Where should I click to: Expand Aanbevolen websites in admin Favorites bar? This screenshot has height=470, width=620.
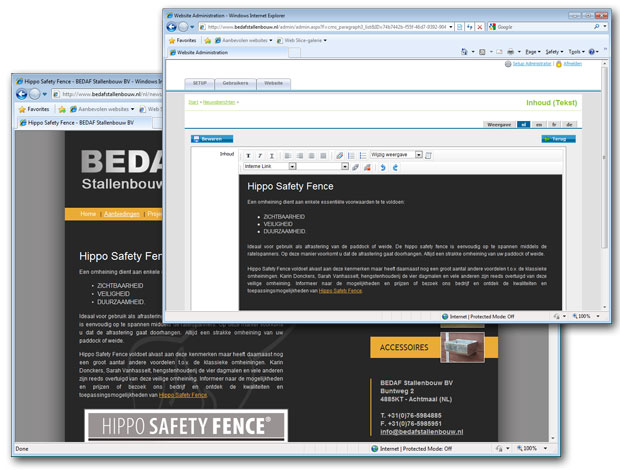coord(270,40)
